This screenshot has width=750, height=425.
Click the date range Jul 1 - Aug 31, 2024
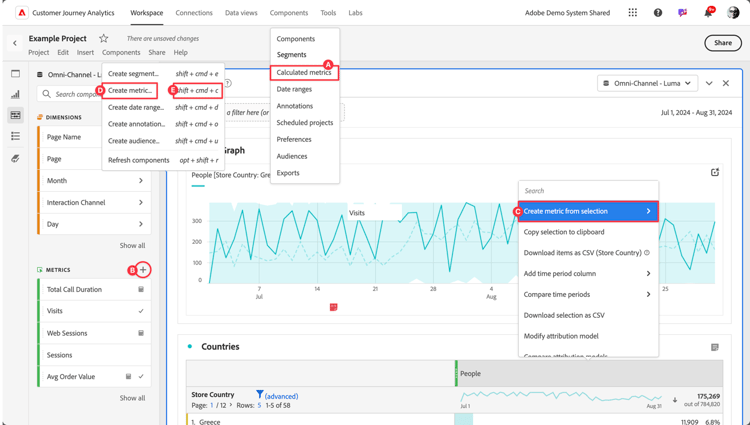(x=696, y=113)
